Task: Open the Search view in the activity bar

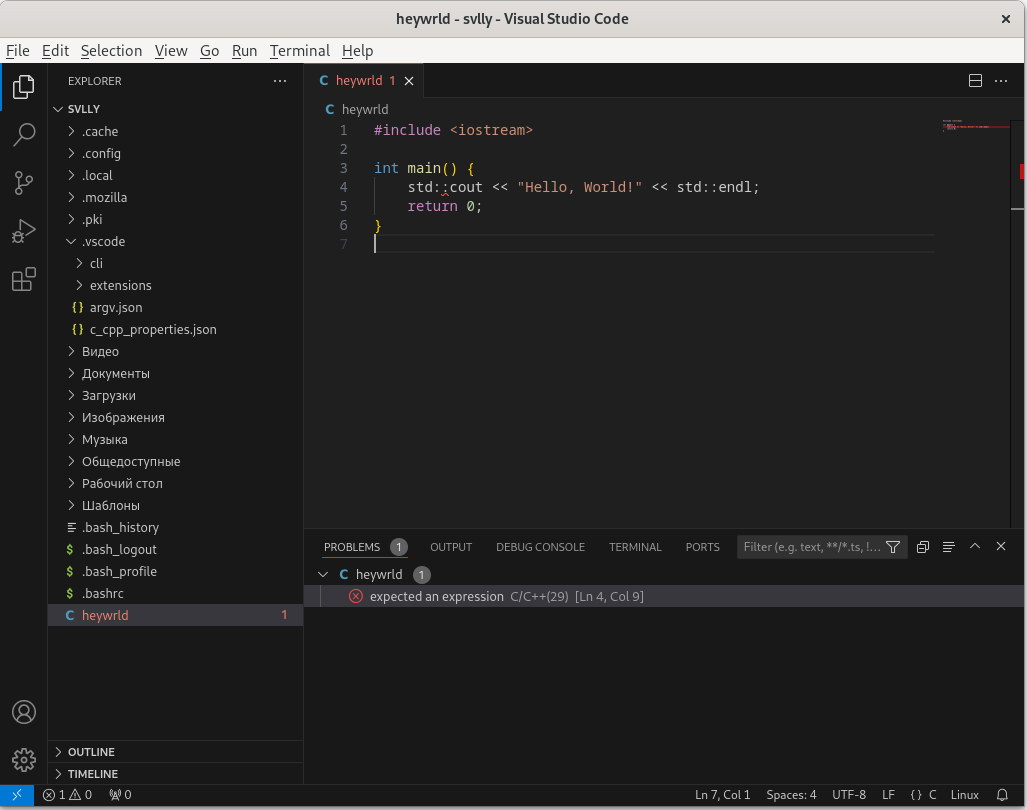Action: click(23, 135)
